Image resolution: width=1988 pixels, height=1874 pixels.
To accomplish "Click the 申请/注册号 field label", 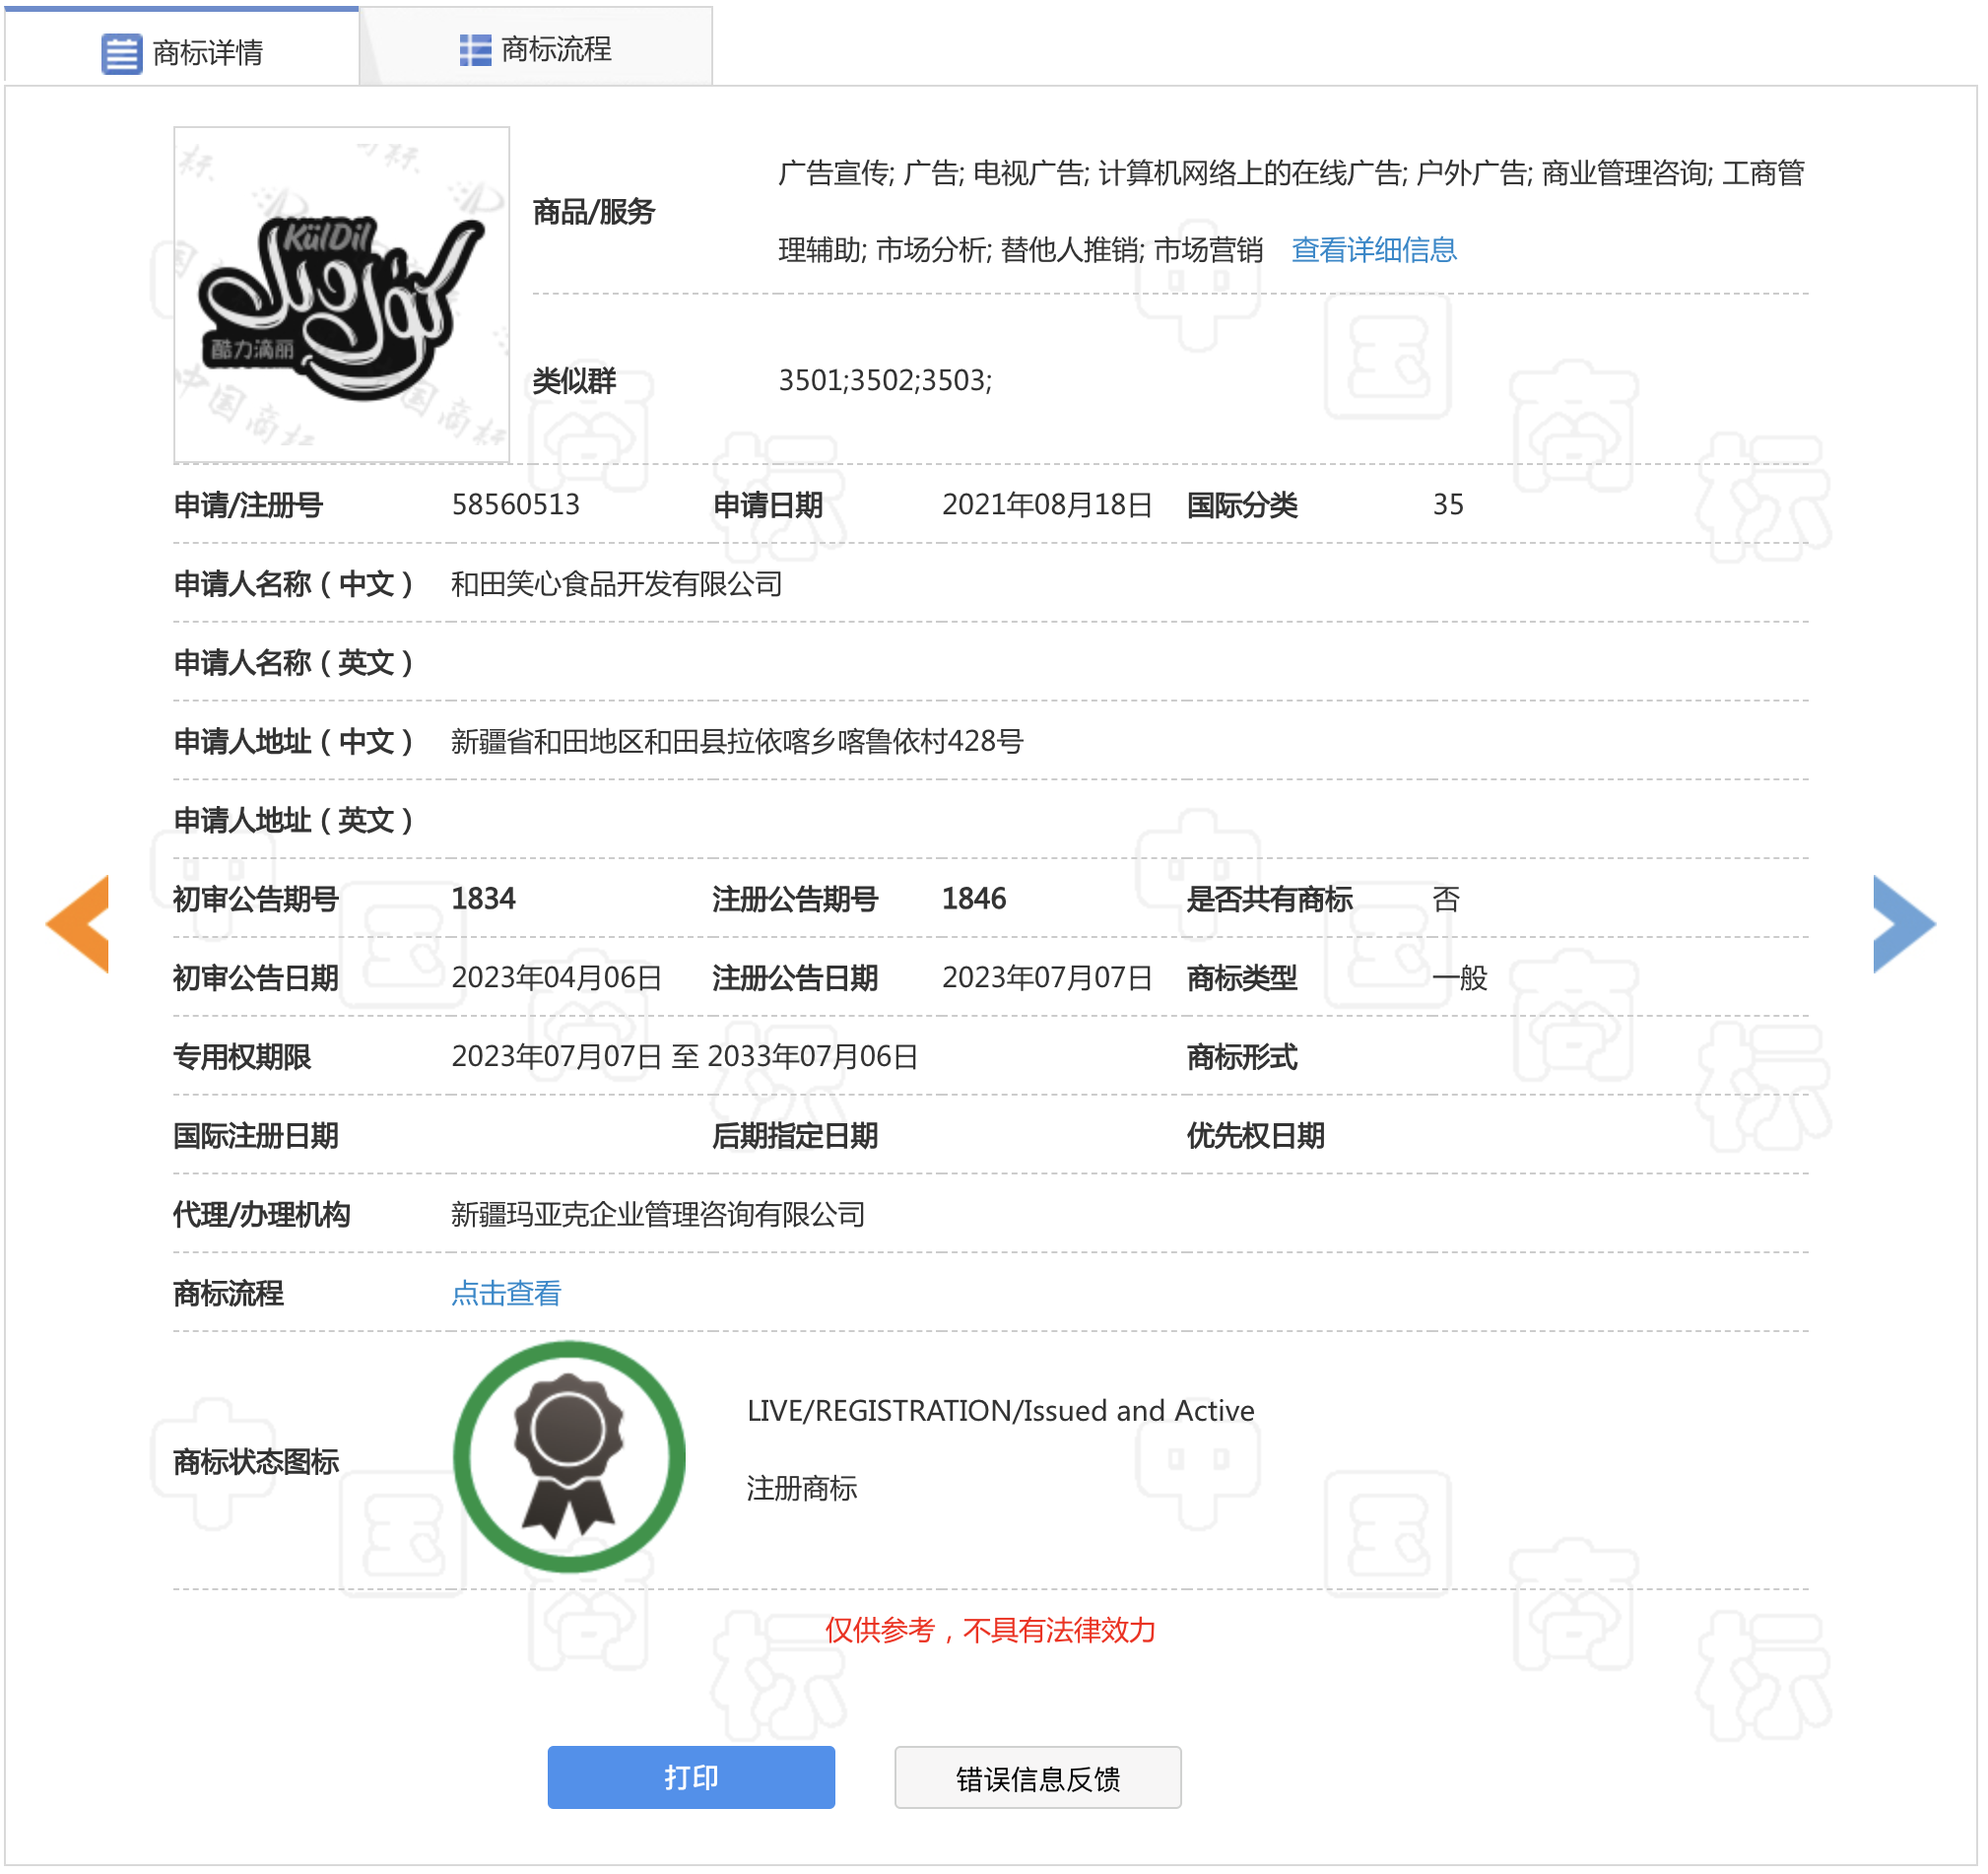I will coord(248,505).
